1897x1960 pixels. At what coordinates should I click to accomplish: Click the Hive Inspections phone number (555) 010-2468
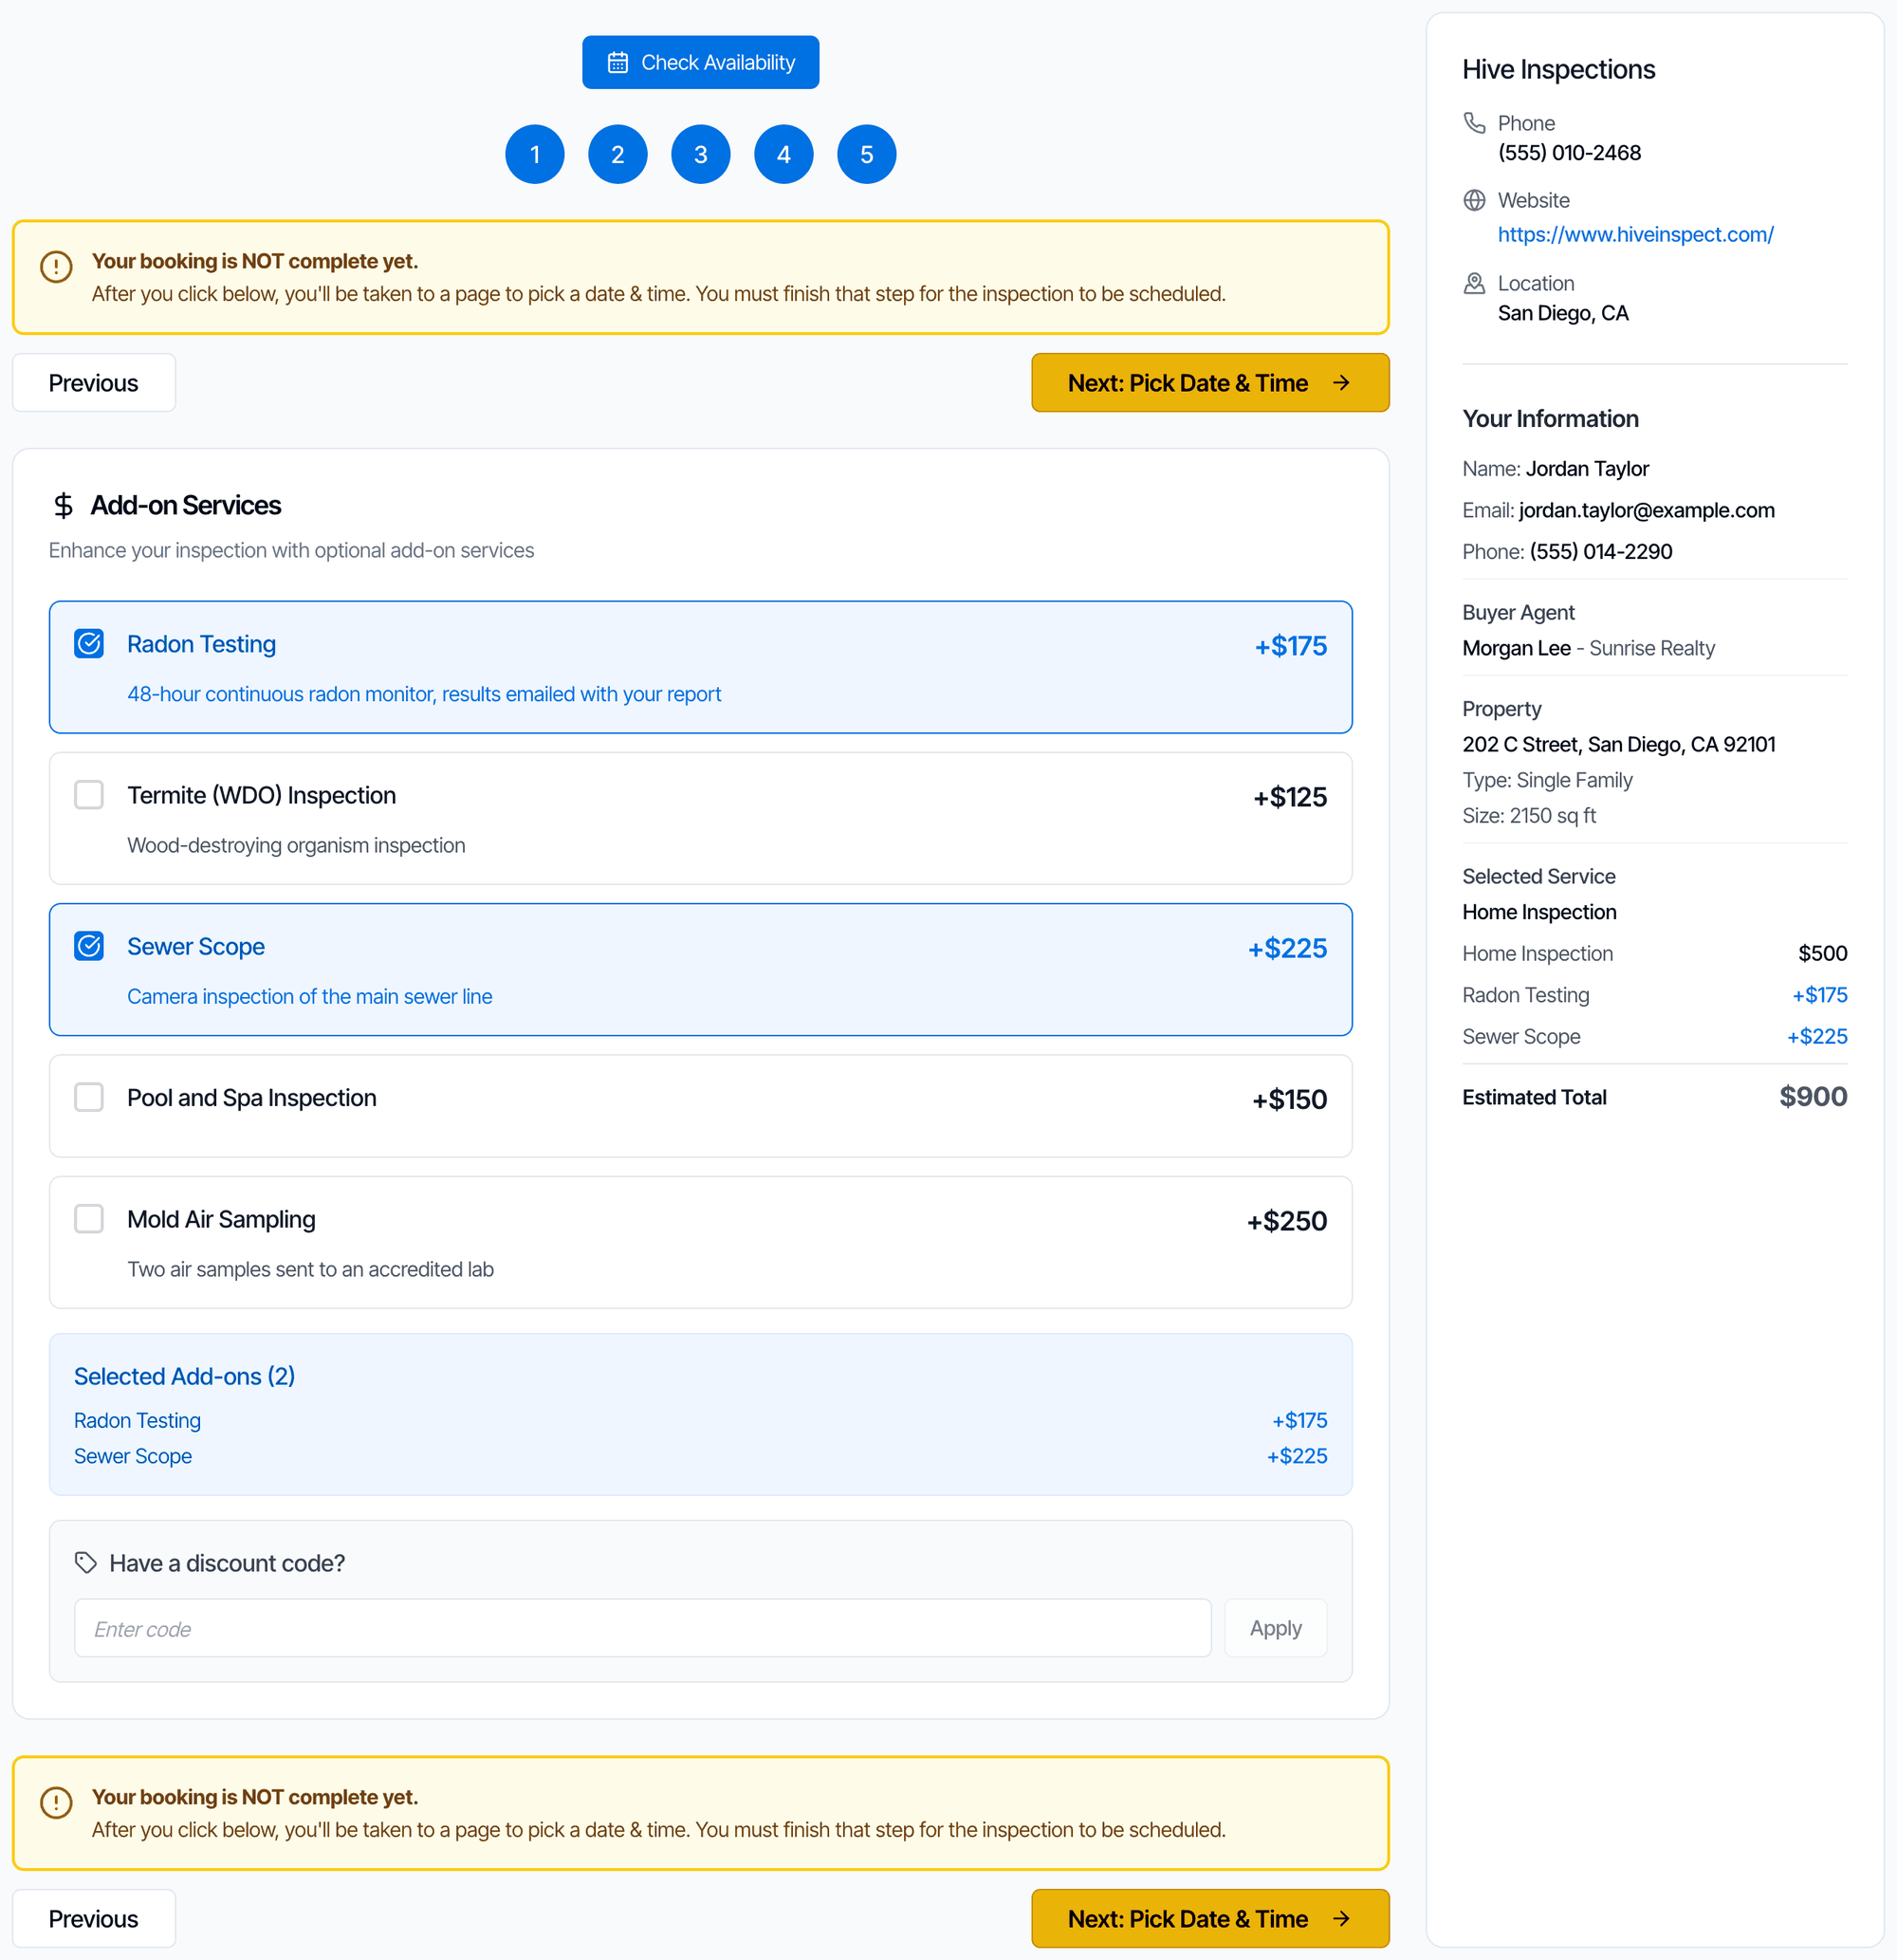click(x=1569, y=153)
